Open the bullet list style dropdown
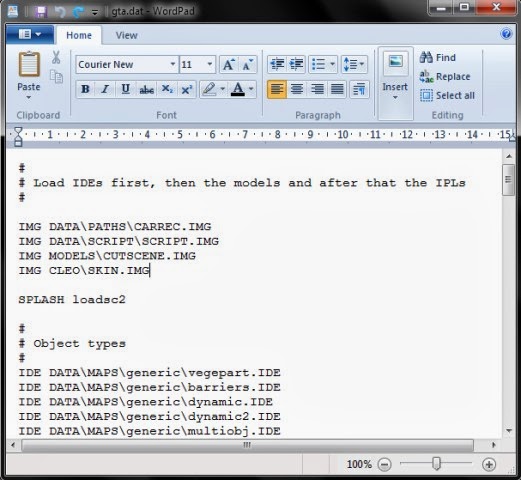The height and width of the screenshot is (480, 521). tap(332, 64)
